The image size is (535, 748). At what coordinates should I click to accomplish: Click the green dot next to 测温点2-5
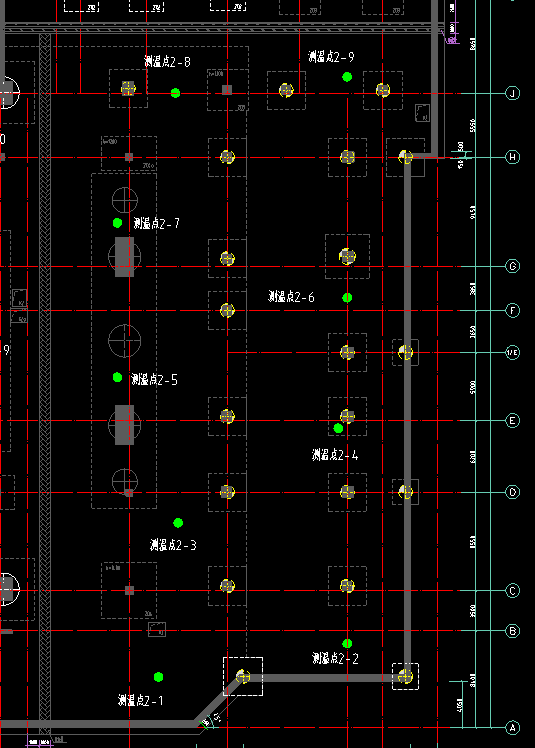[x=117, y=377]
